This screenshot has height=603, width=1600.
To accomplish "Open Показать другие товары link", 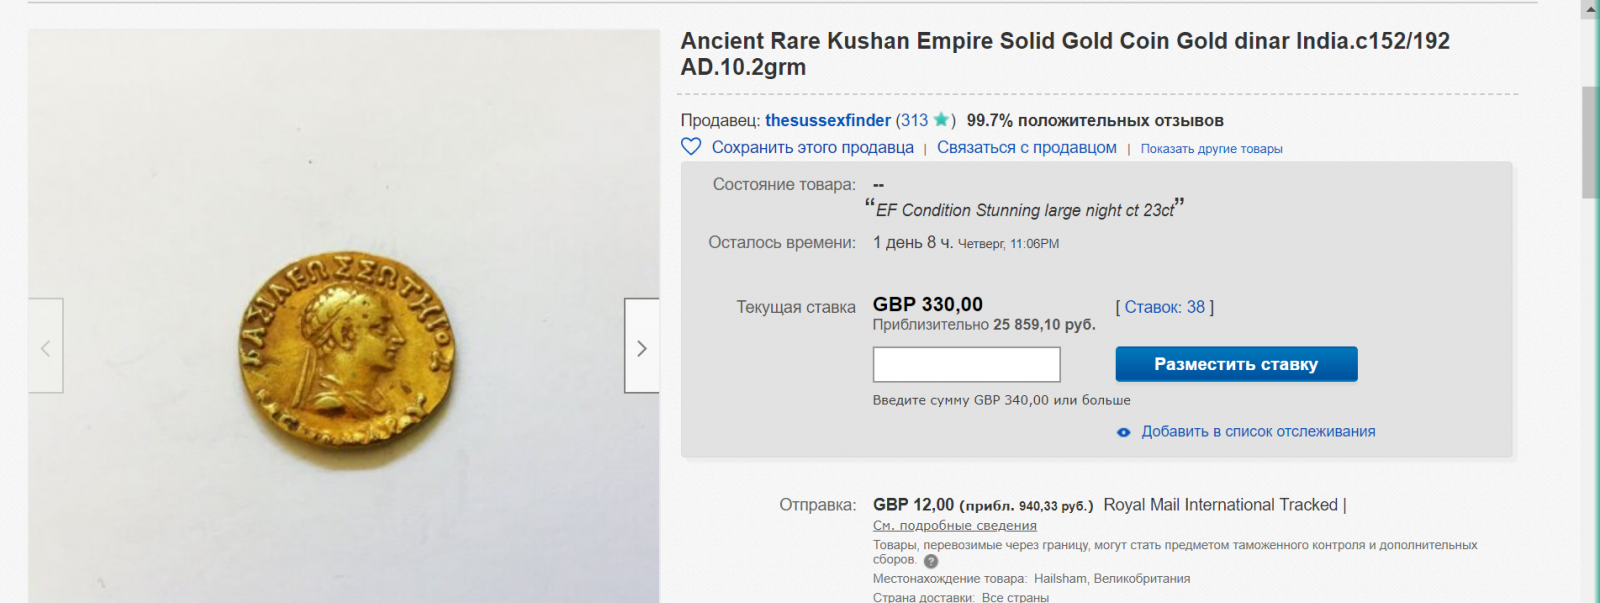I will pos(1212,149).
